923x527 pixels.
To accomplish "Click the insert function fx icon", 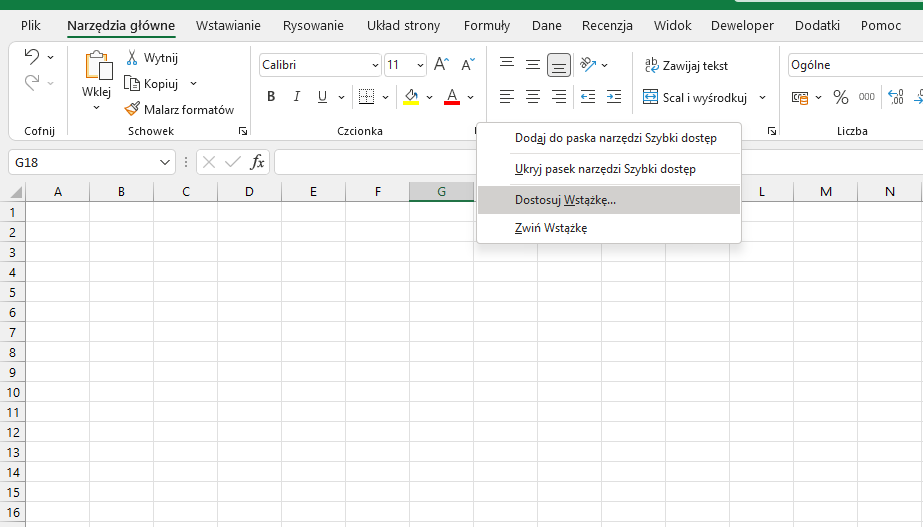I will pyautogui.click(x=257, y=162).
